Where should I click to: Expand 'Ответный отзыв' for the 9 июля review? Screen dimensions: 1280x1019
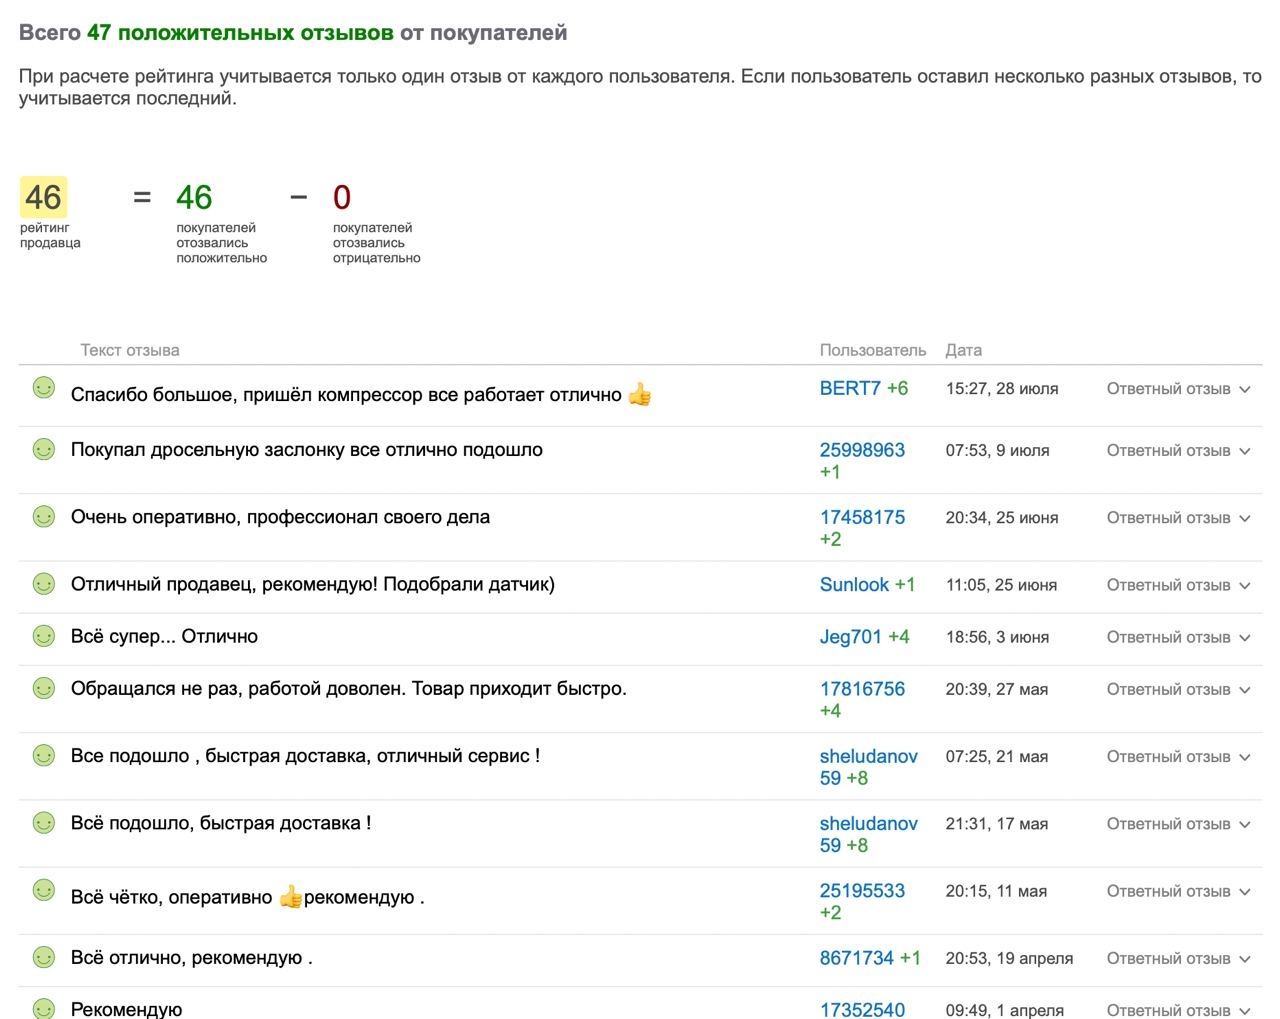pos(1178,451)
